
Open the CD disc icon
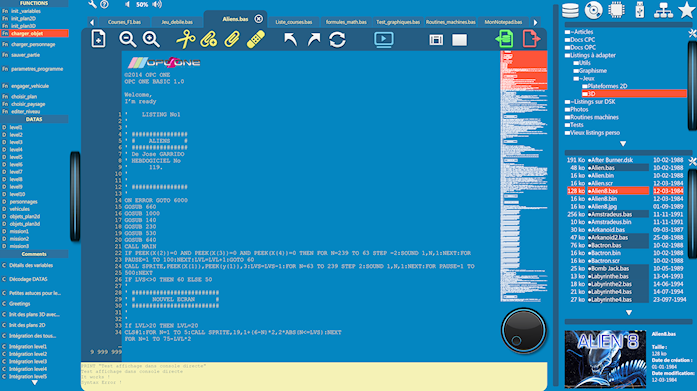pos(593,10)
